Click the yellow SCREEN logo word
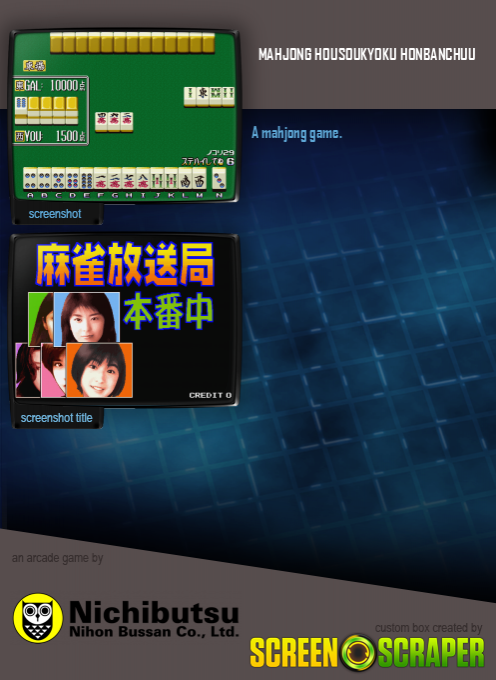496x680 pixels. coord(294,652)
